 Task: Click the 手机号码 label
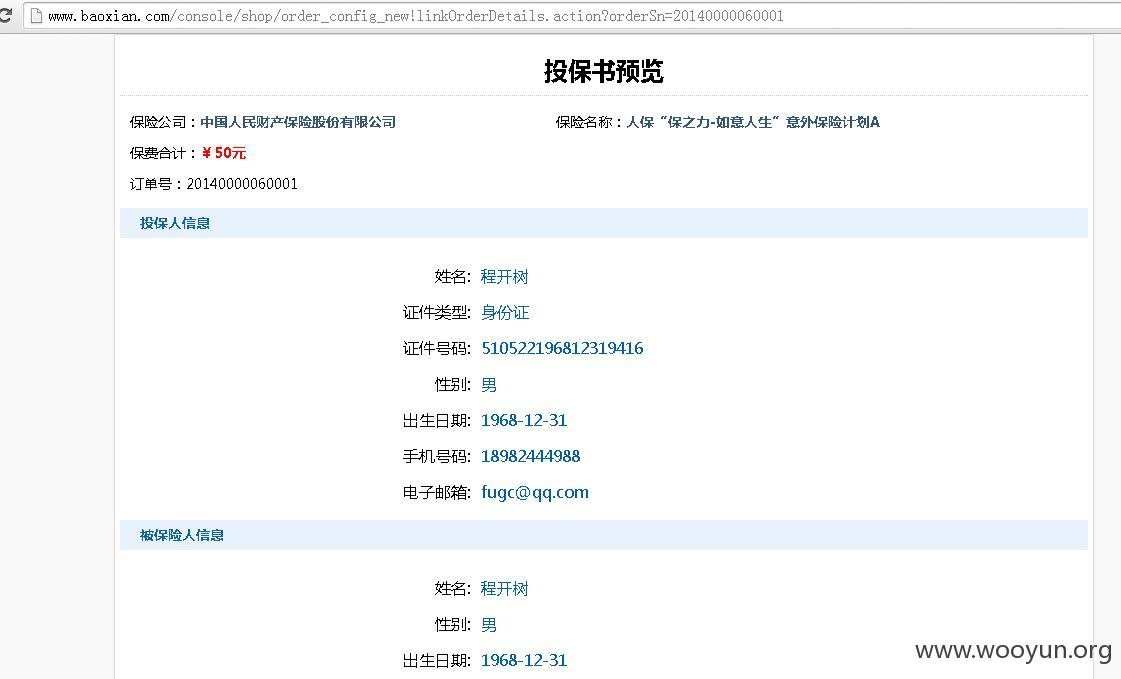(436, 456)
